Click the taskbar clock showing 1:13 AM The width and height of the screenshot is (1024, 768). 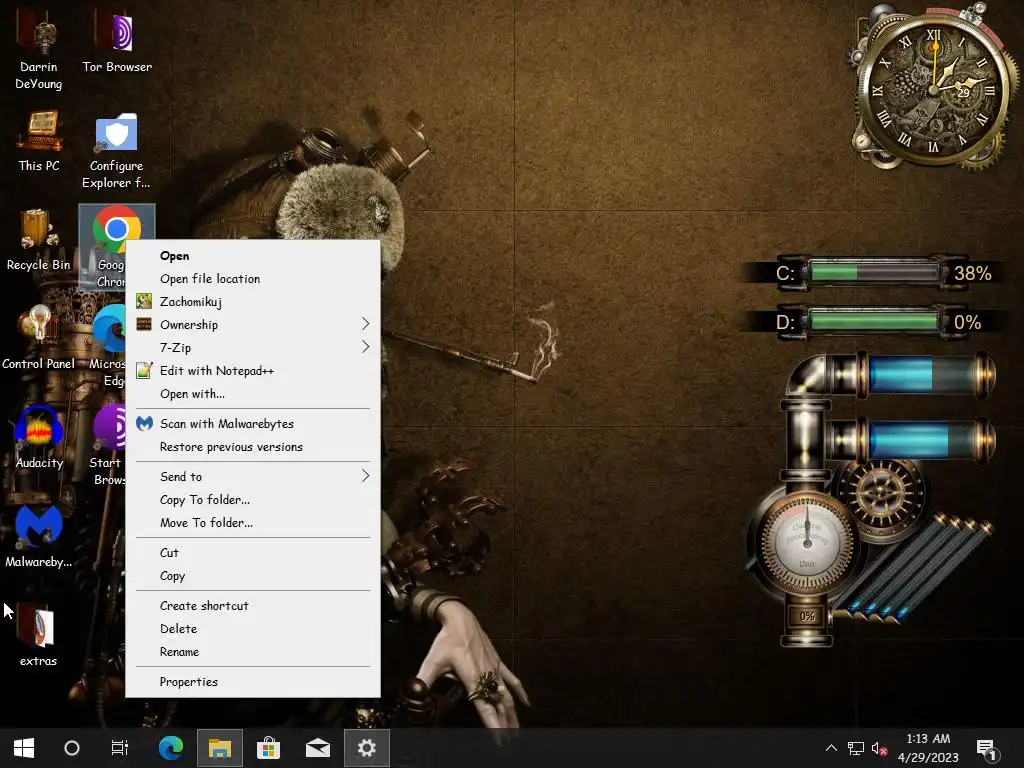(x=928, y=748)
